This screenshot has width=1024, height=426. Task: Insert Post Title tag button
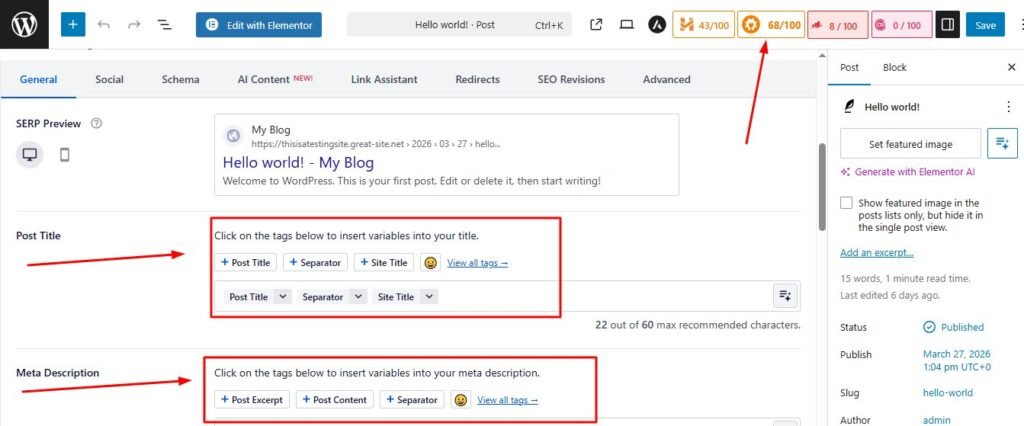246,263
